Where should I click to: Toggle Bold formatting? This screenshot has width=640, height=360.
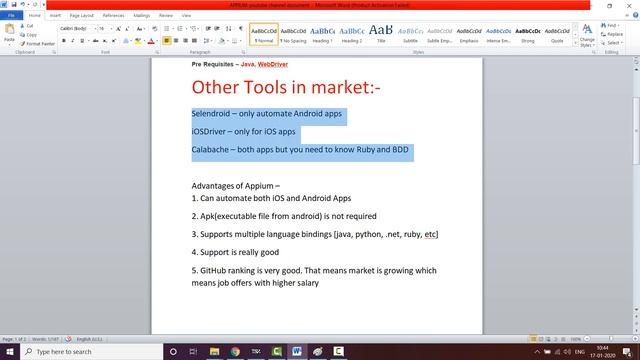coord(64,41)
